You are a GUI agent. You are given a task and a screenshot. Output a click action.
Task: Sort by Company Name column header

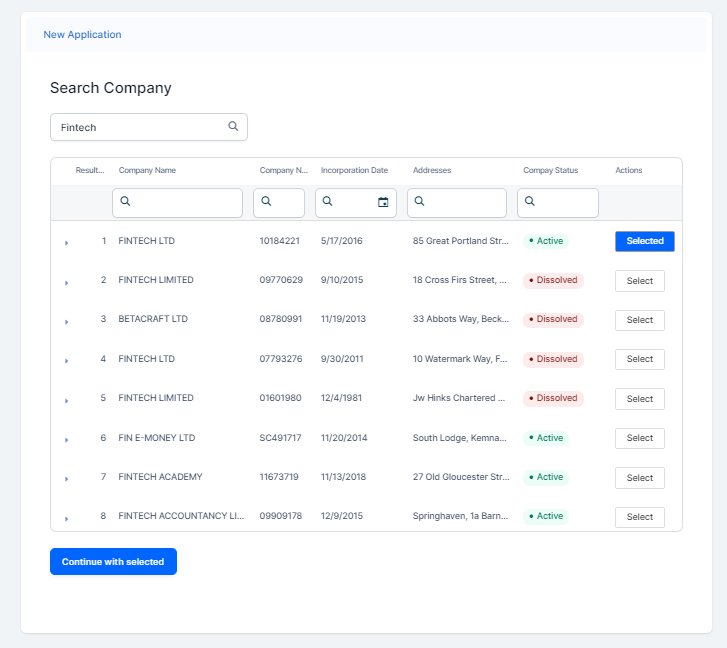point(147,171)
